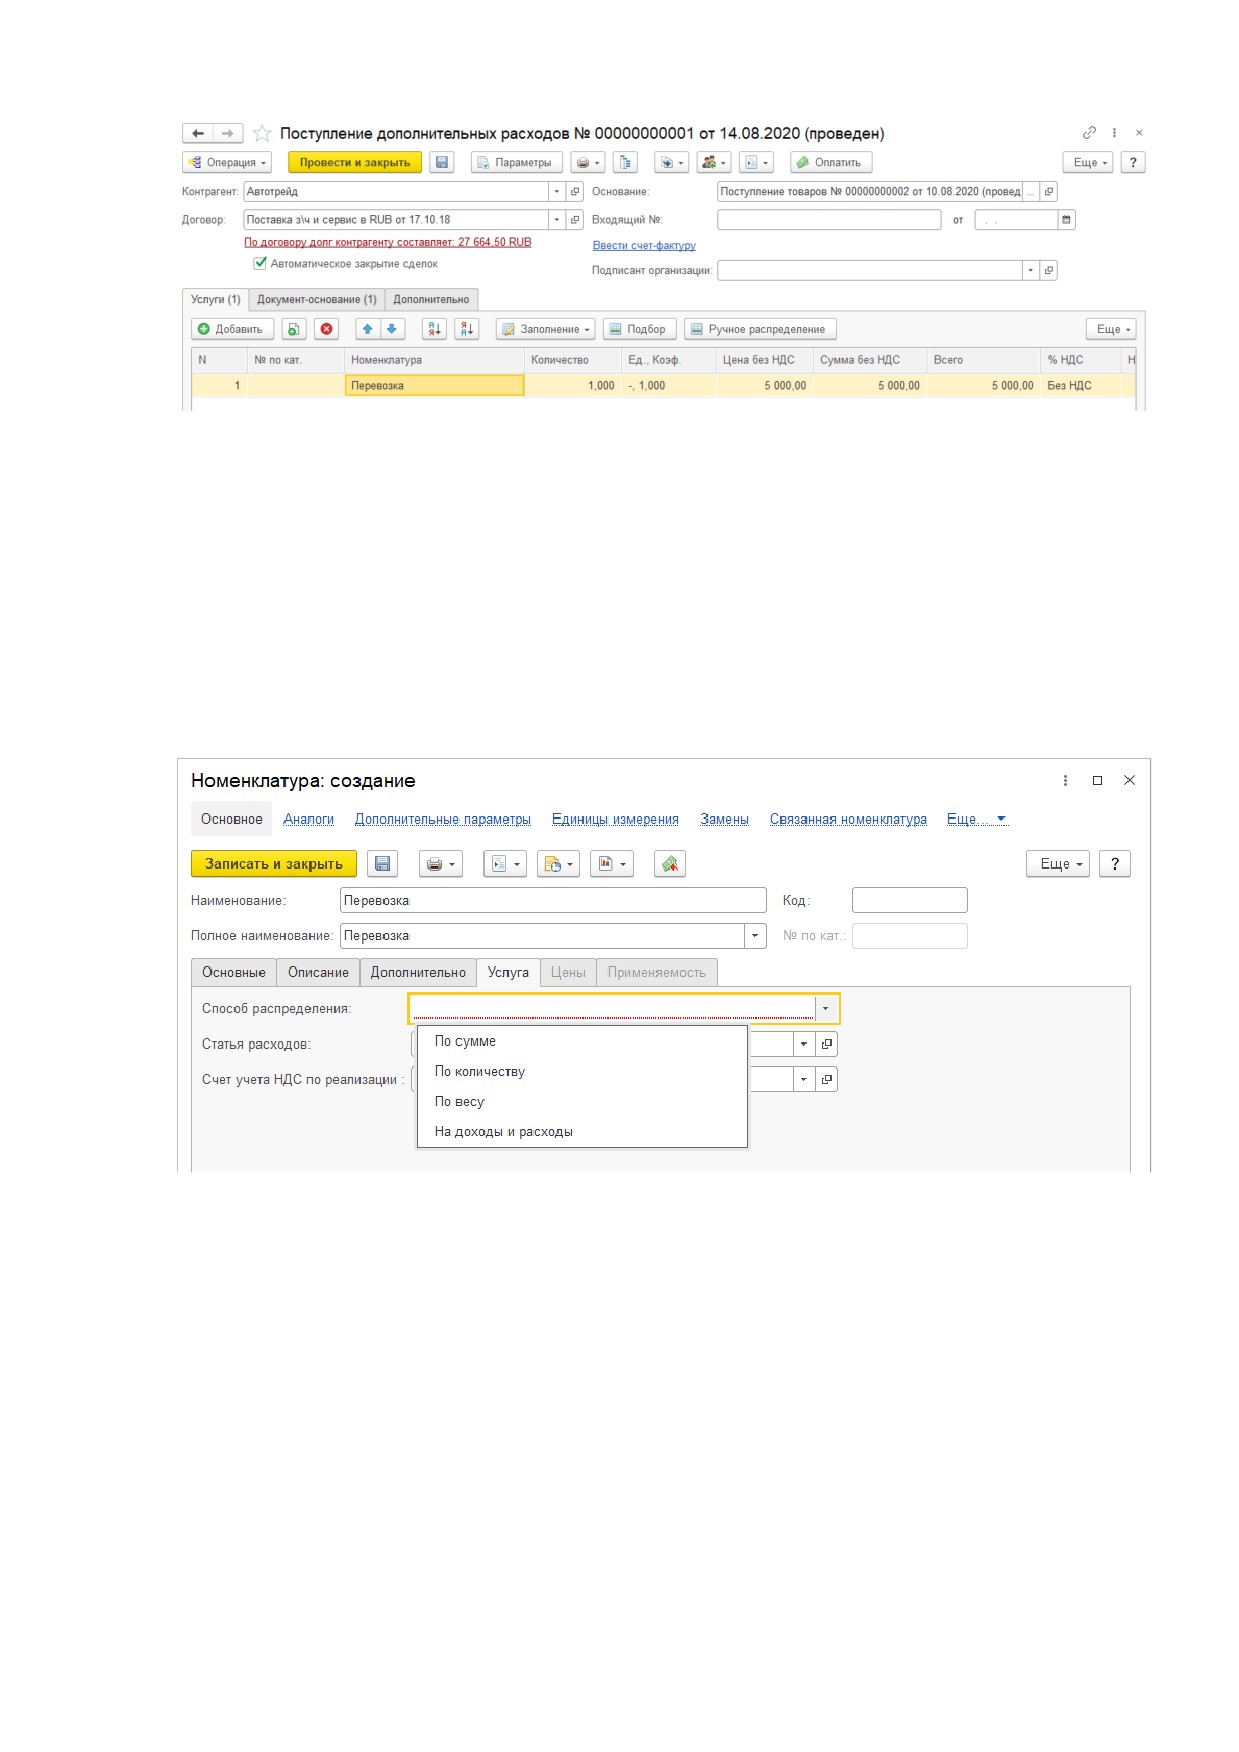Image resolution: width=1239 pixels, height=1752 pixels.
Task: Open the Заполнение dropdown in the table toolbar
Action: point(545,329)
